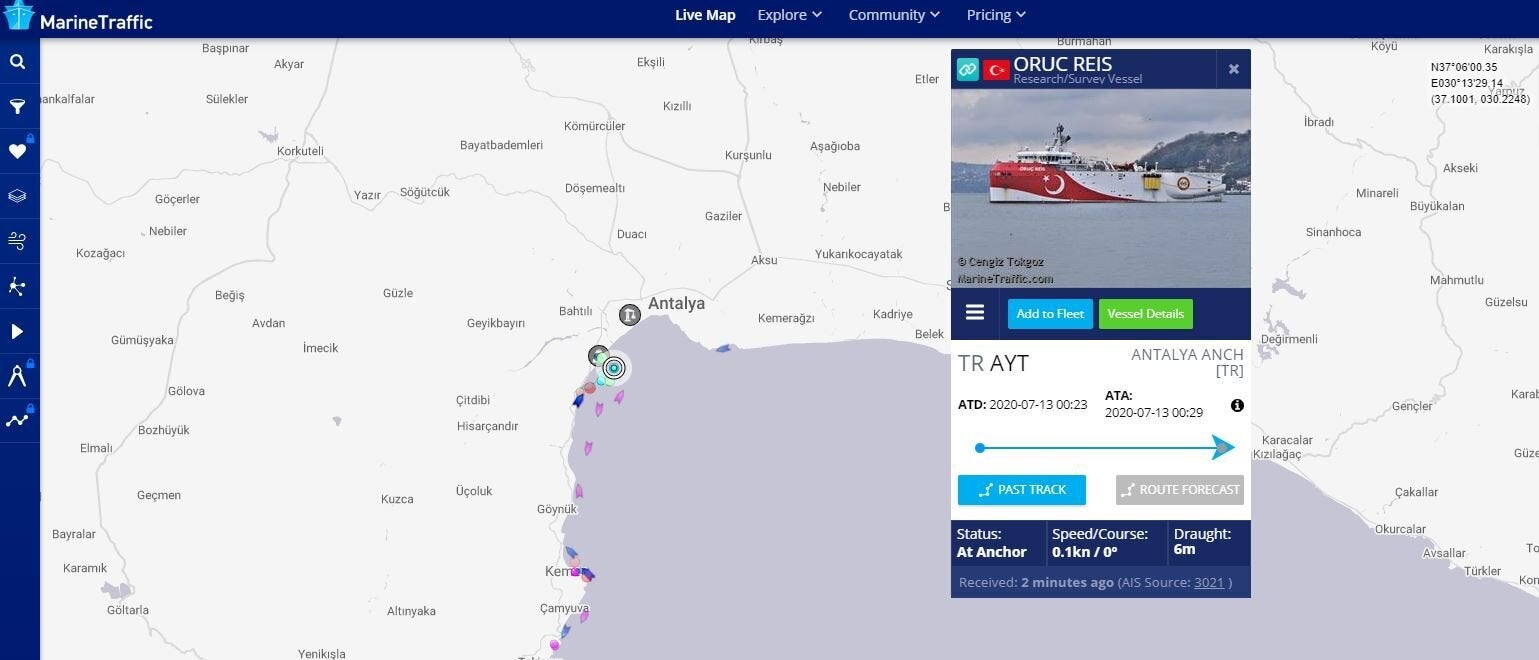This screenshot has width=1539, height=660.
Task: Open the hamburger menu in vessel panel
Action: point(975,313)
